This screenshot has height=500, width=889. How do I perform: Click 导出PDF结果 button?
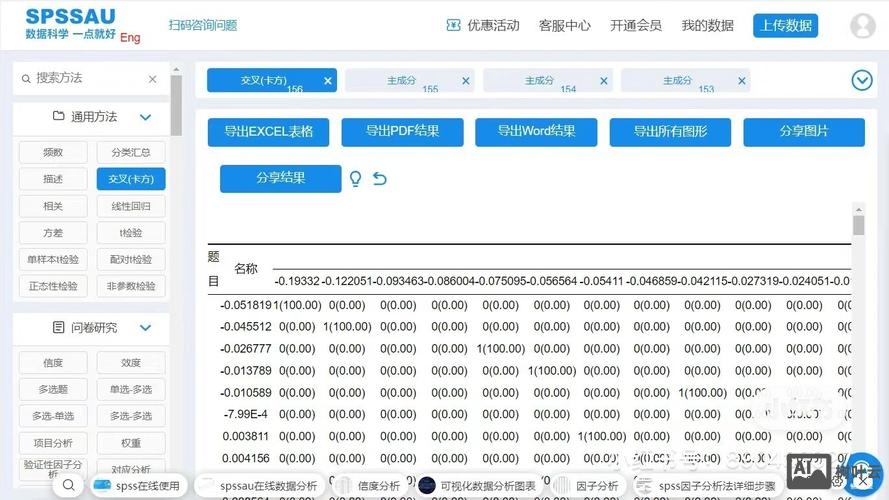click(402, 132)
